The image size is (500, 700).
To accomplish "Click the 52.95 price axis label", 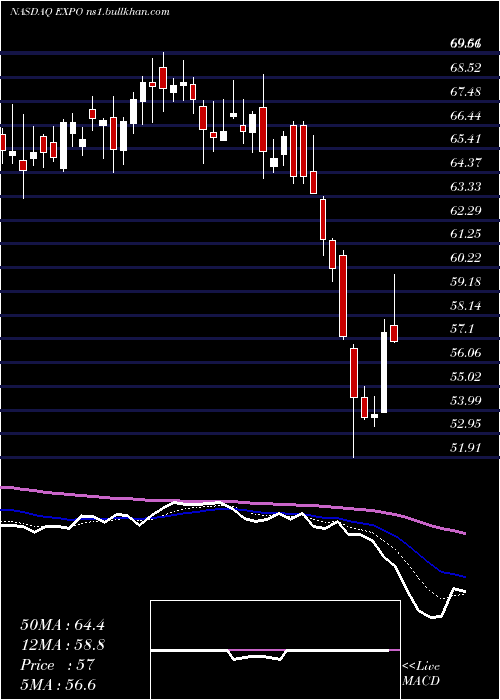I will tap(466, 423).
